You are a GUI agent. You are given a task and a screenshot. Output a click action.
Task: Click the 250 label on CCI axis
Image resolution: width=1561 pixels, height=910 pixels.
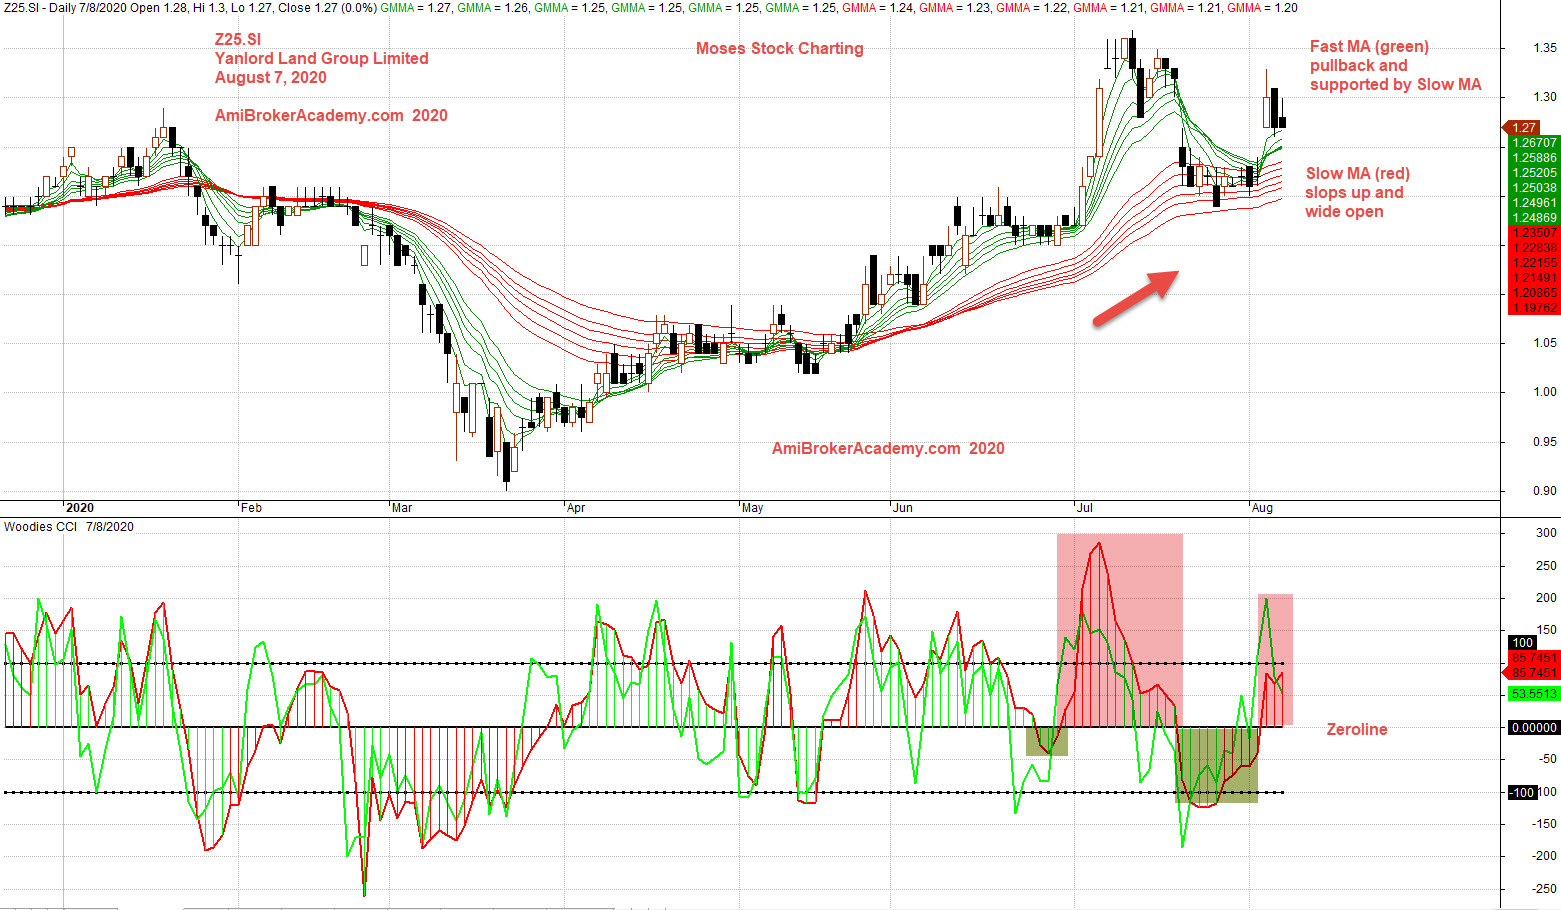pyautogui.click(x=1547, y=566)
